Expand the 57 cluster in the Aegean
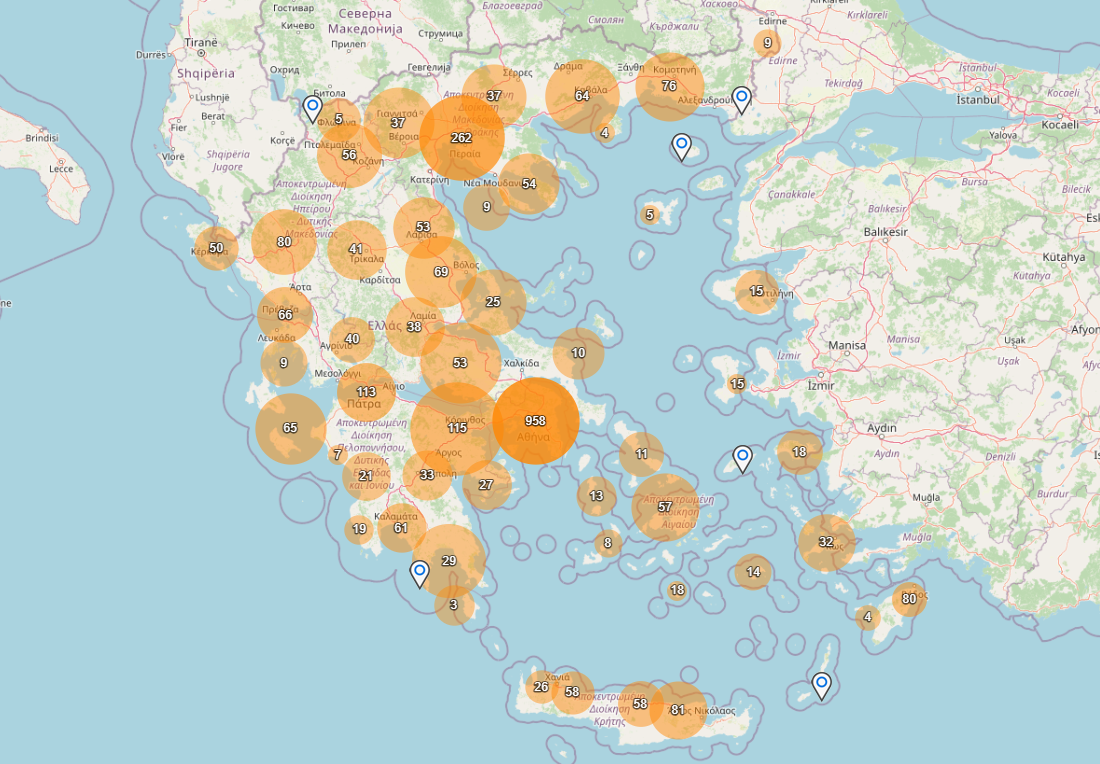The width and height of the screenshot is (1100, 764). [x=665, y=507]
